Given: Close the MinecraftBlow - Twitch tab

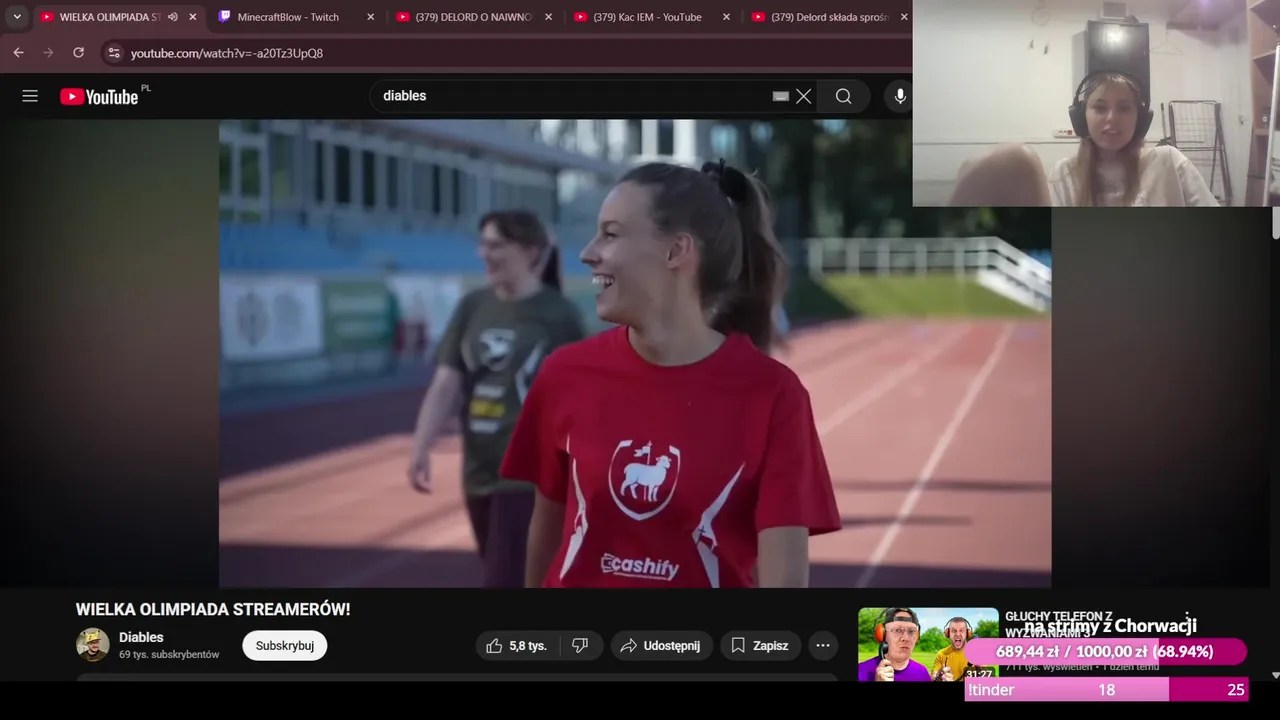Looking at the screenshot, I should tap(371, 17).
